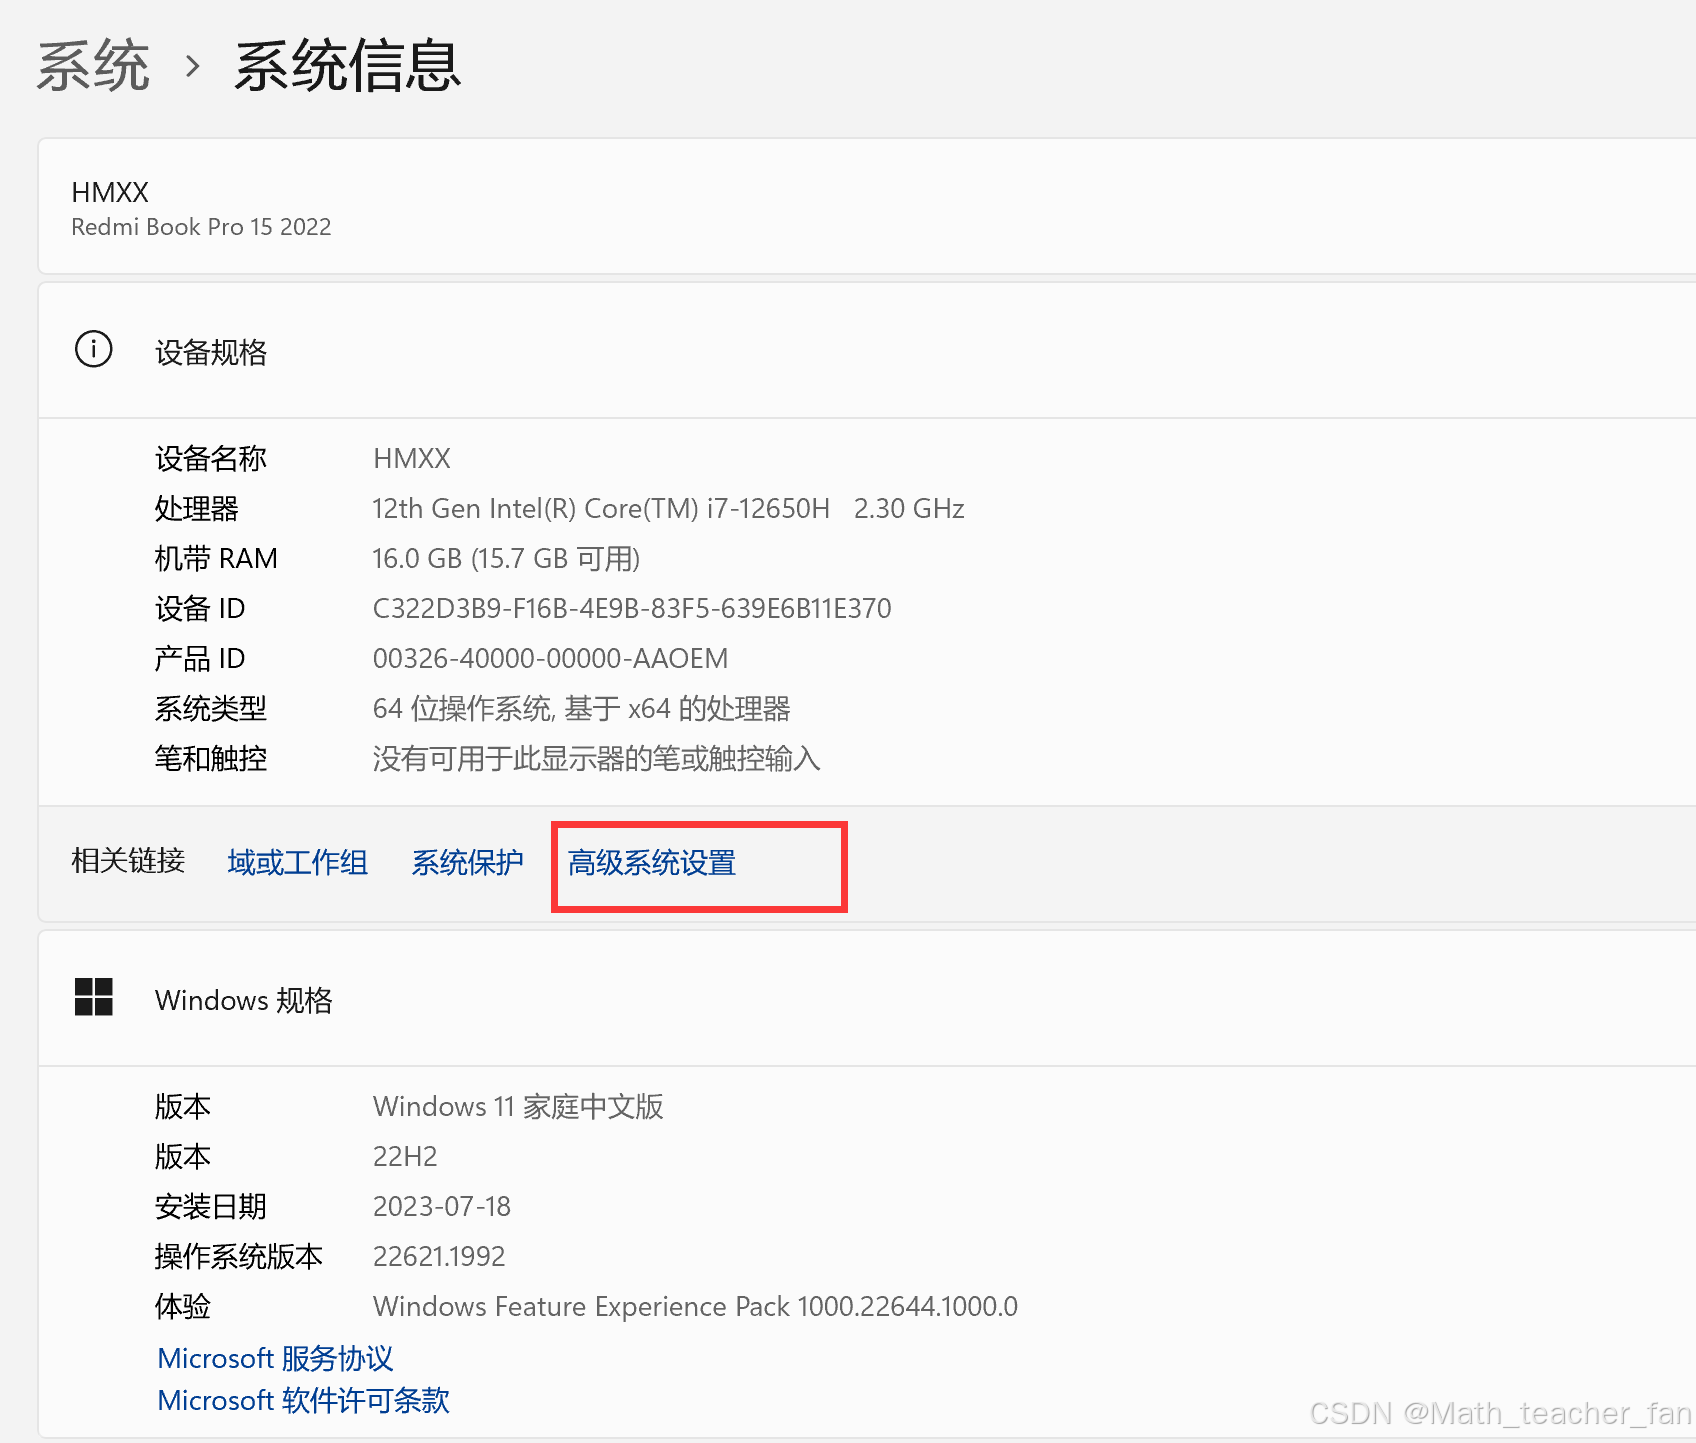The image size is (1696, 1443).
Task: Click the 设备 ID label
Action: pyautogui.click(x=200, y=608)
